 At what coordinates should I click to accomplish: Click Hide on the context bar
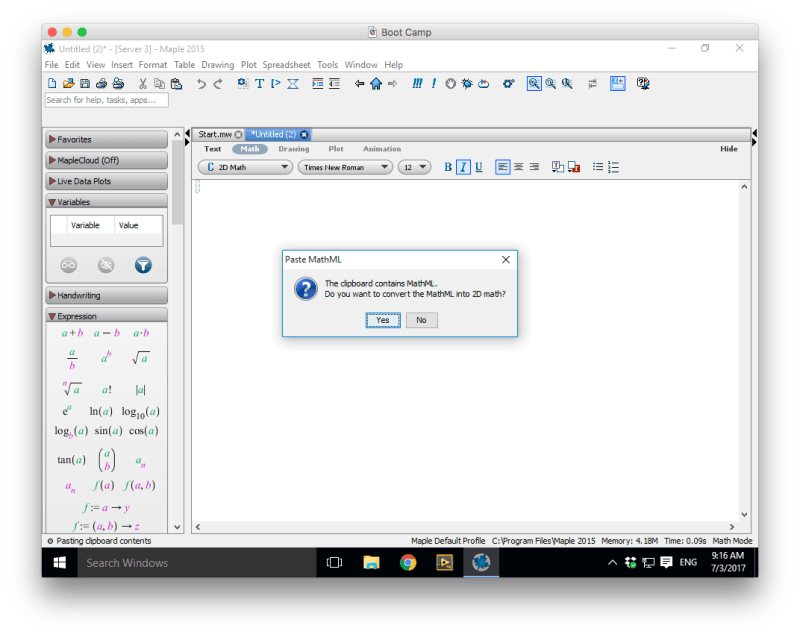coord(729,149)
